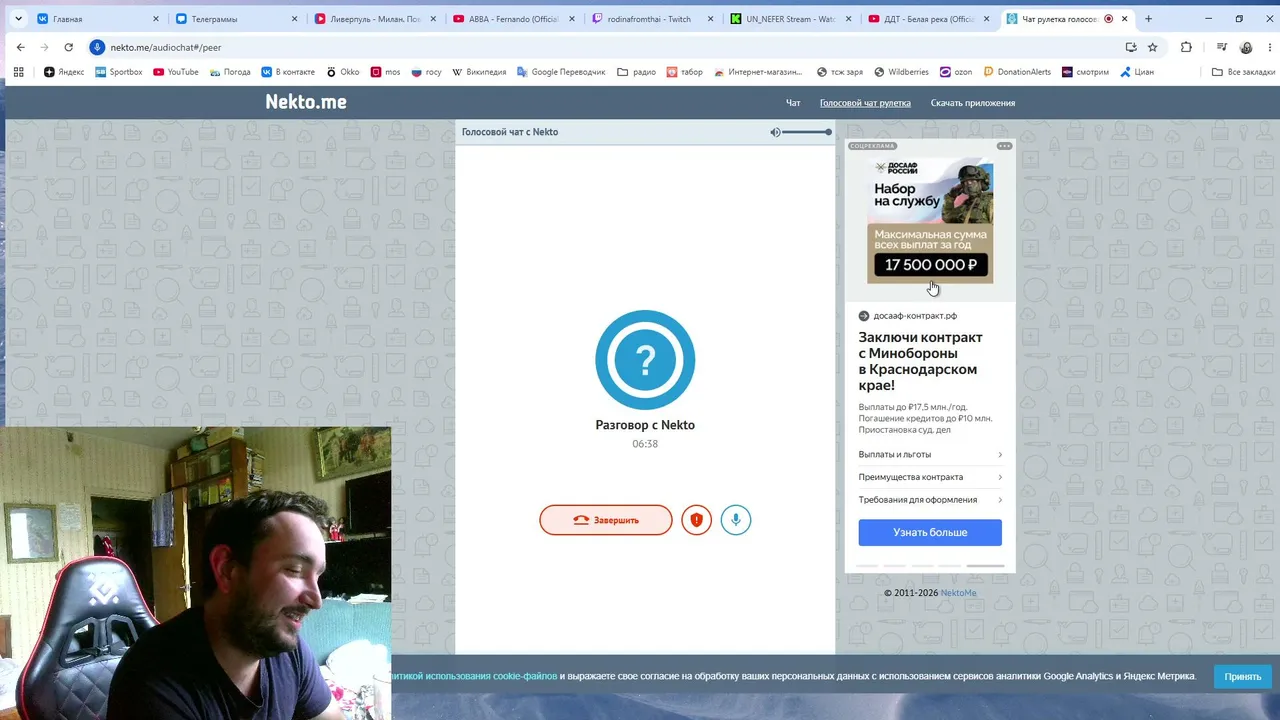This screenshot has height=720, width=1280.
Task: Reload the nekto.me page
Action: click(68, 47)
